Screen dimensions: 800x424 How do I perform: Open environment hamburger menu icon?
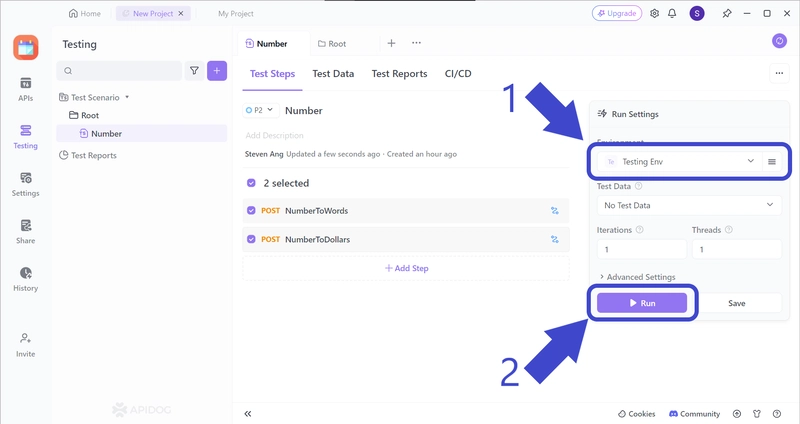pos(772,162)
